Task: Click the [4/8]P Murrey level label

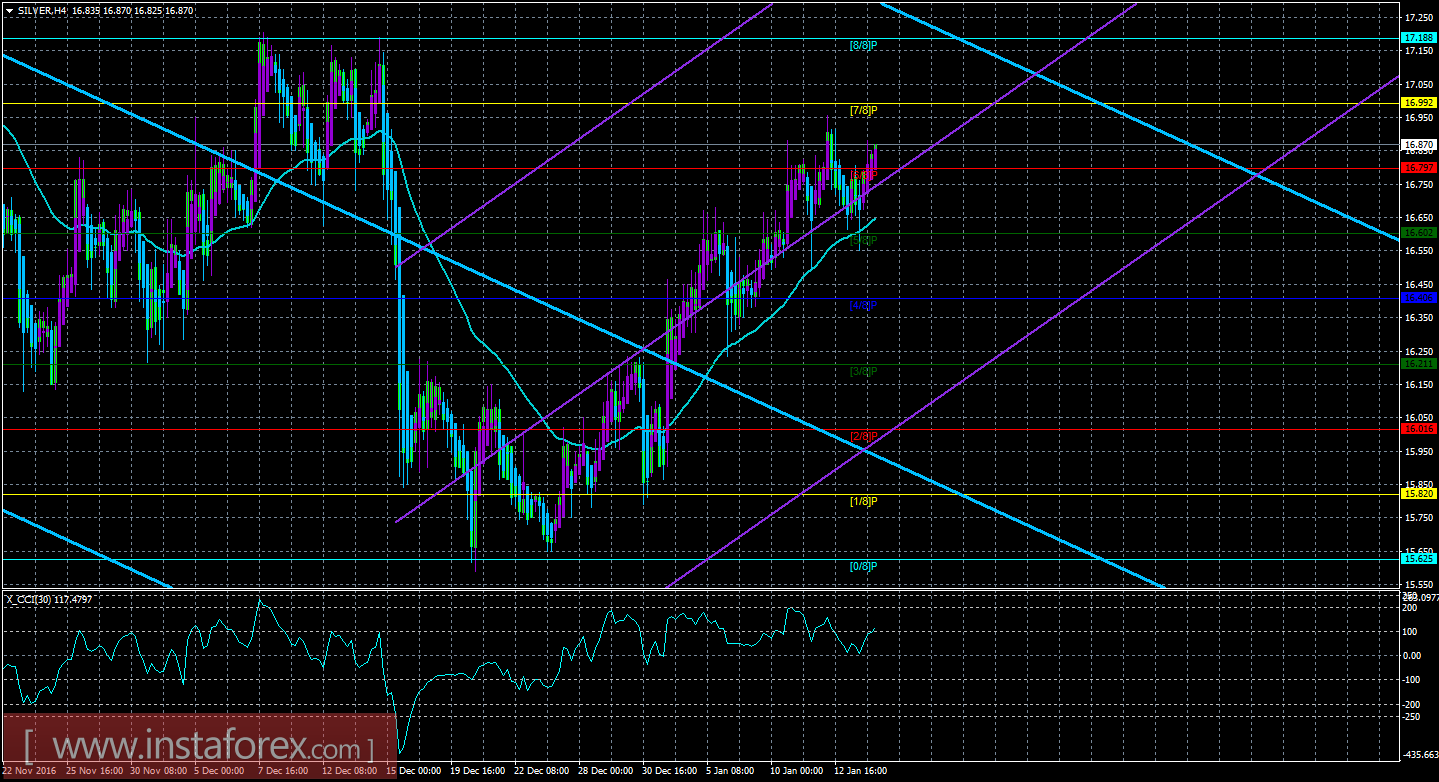Action: 863,305
